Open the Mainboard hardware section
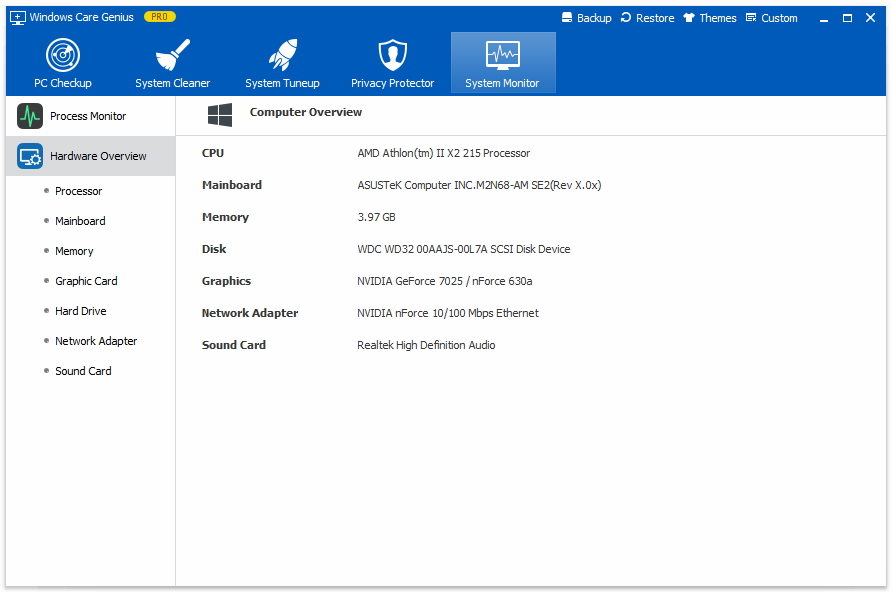The height and width of the screenshot is (592, 892). point(80,221)
